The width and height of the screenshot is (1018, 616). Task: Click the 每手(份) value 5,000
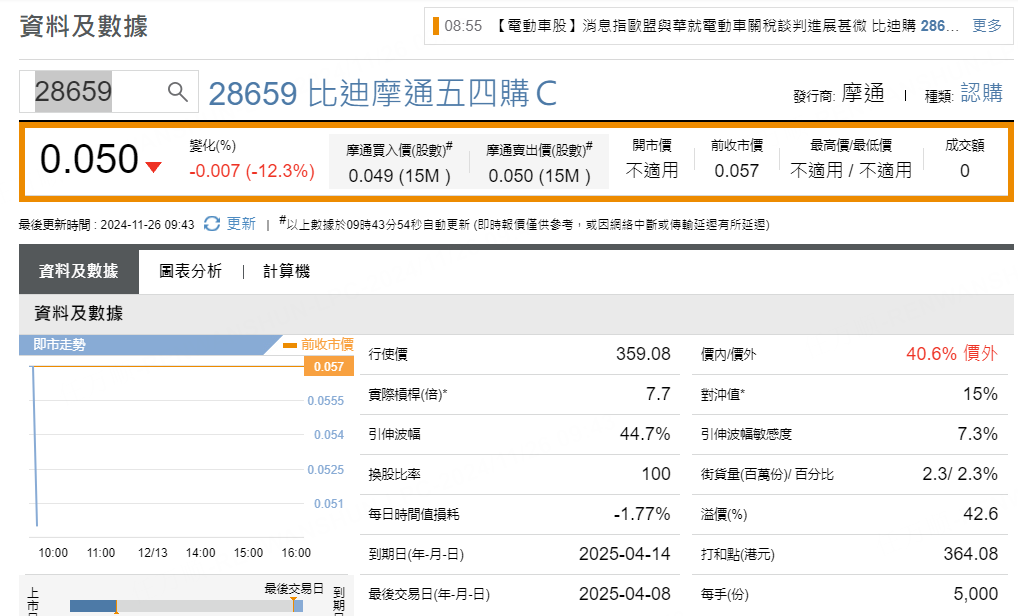[x=976, y=594]
